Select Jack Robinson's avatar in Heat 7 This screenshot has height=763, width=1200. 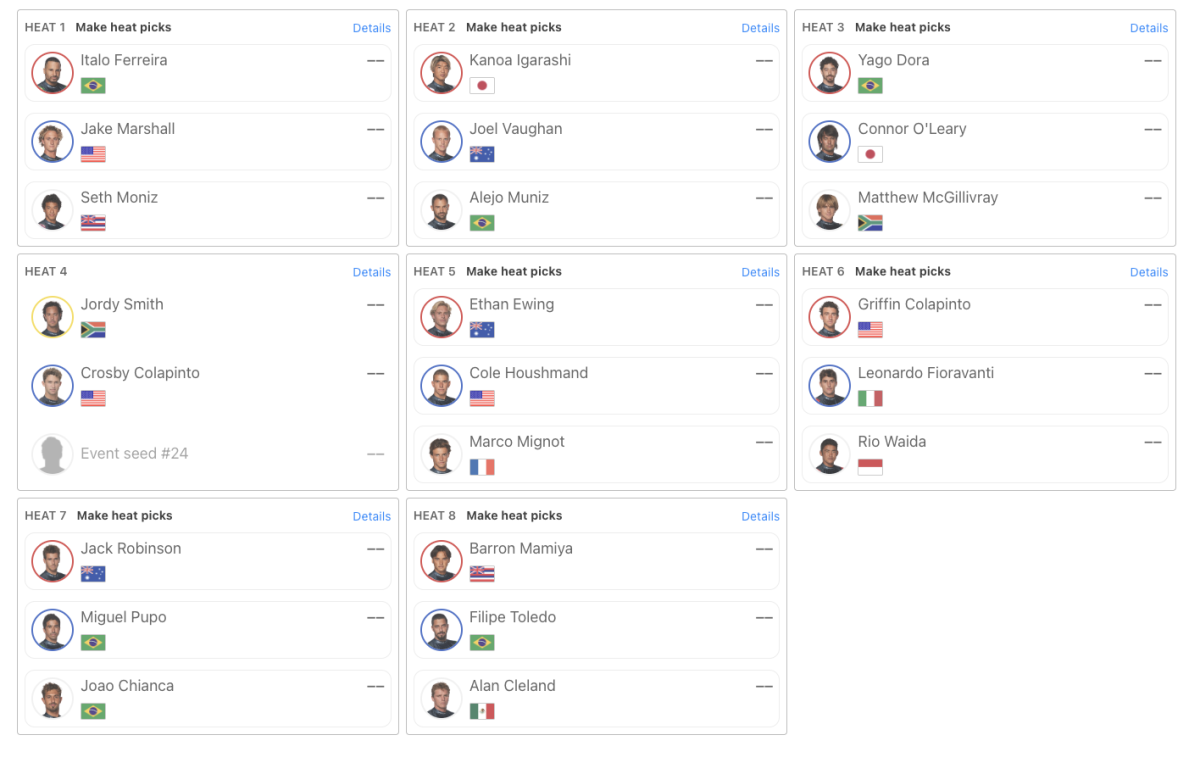click(x=52, y=561)
